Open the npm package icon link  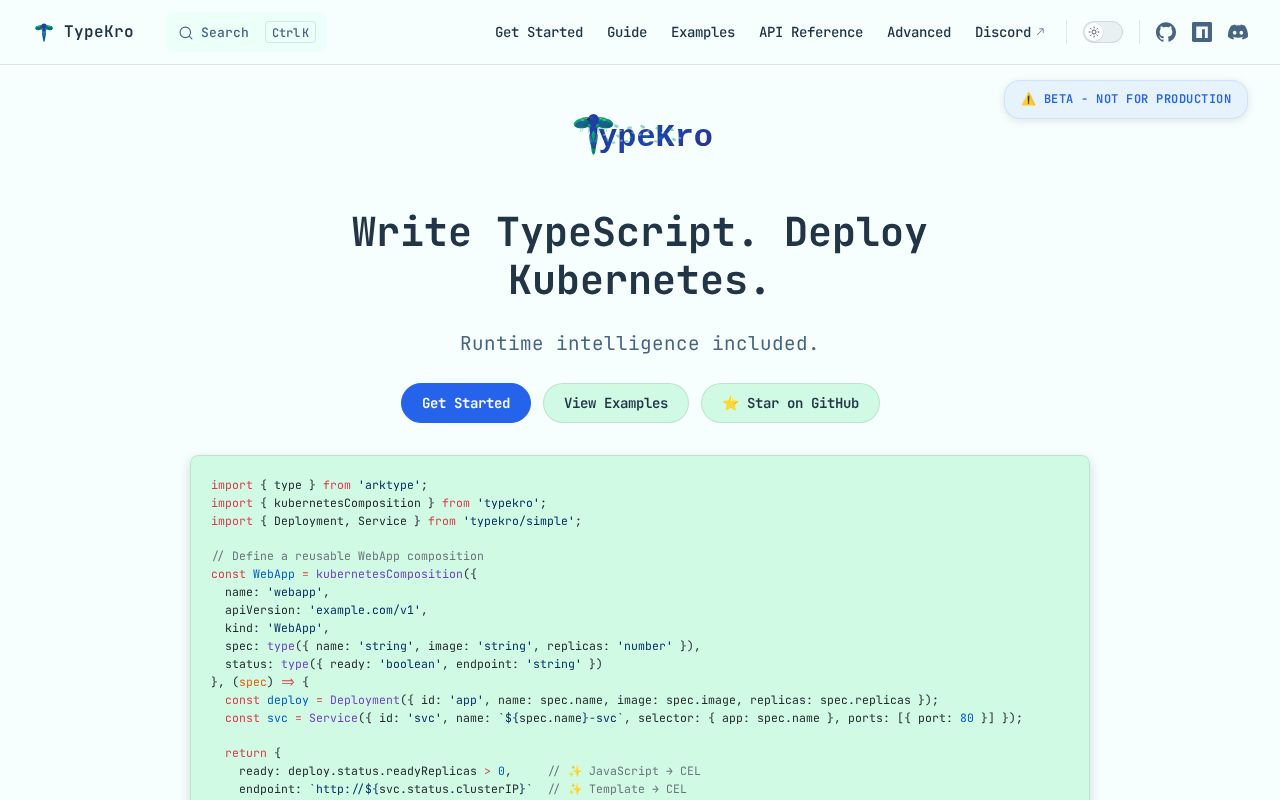coord(1202,32)
